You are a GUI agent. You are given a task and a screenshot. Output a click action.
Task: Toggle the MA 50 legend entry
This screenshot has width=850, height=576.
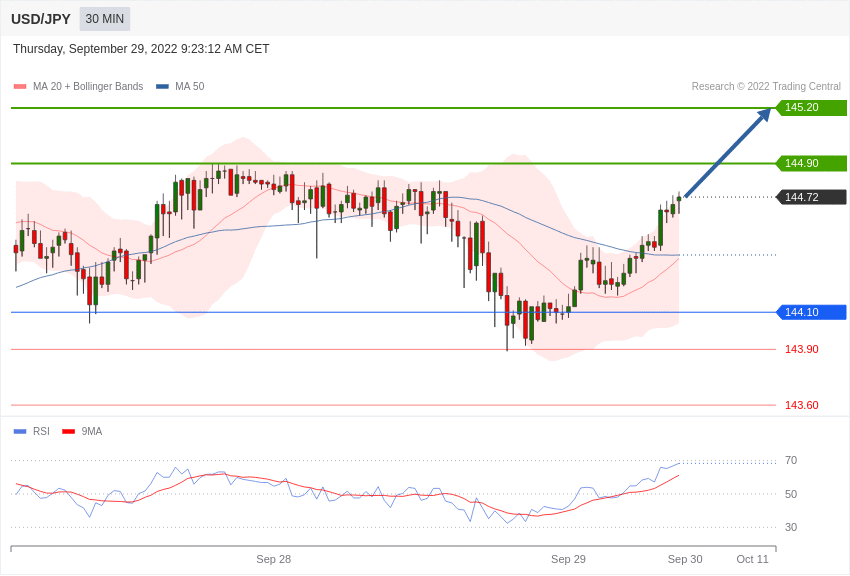[x=180, y=86]
